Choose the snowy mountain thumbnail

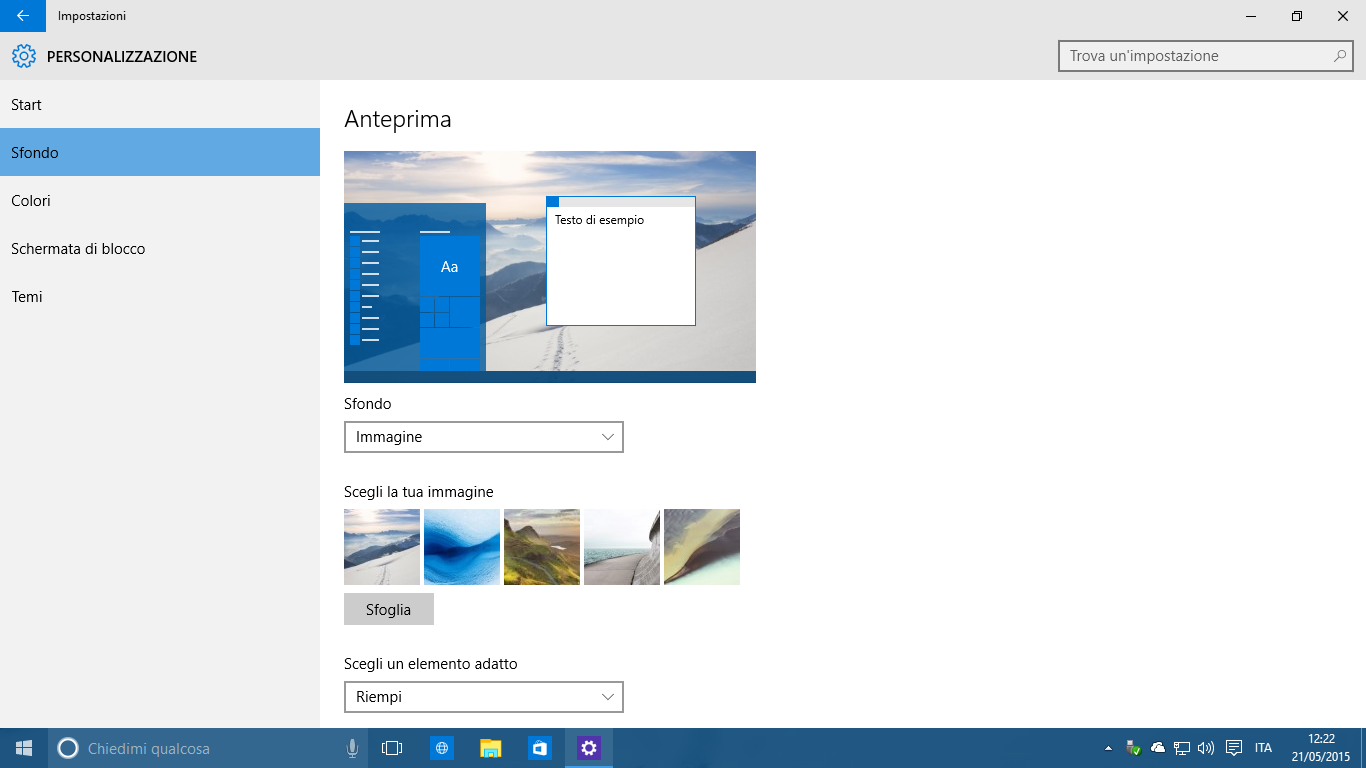click(x=382, y=547)
